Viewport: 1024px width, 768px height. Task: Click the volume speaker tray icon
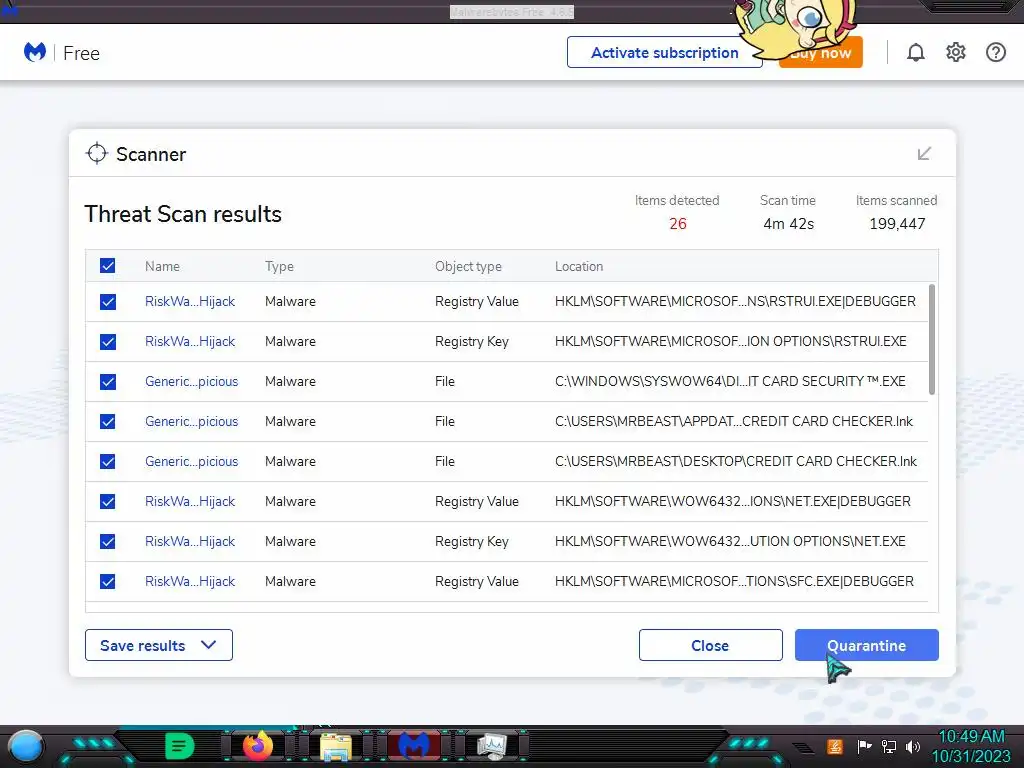coord(913,746)
